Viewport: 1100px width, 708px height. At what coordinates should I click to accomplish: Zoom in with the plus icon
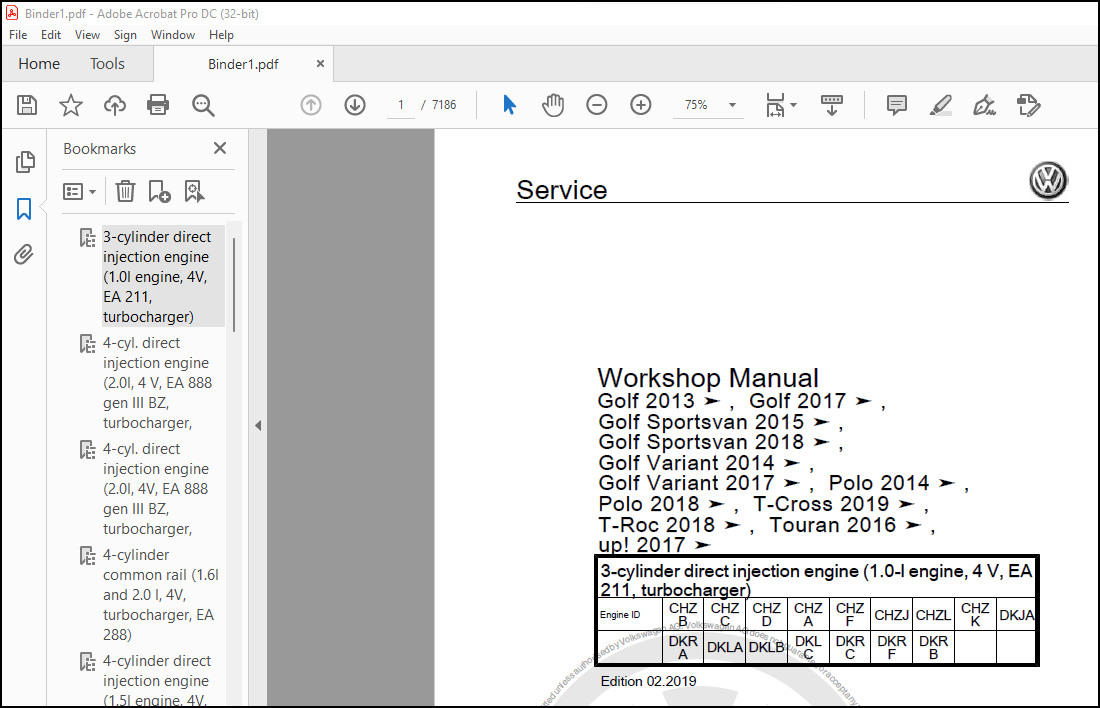tap(640, 105)
